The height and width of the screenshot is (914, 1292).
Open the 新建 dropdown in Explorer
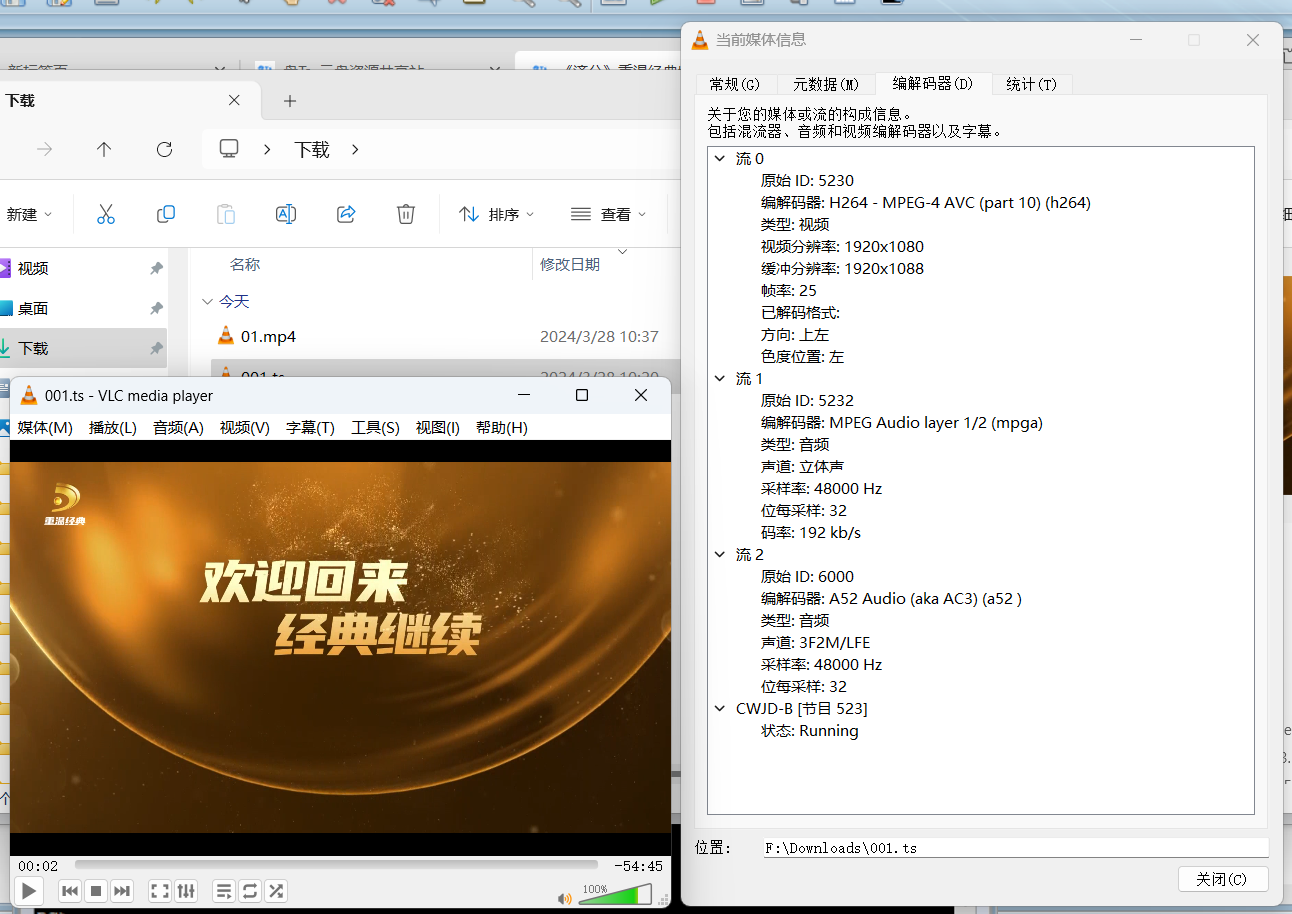coord(28,214)
